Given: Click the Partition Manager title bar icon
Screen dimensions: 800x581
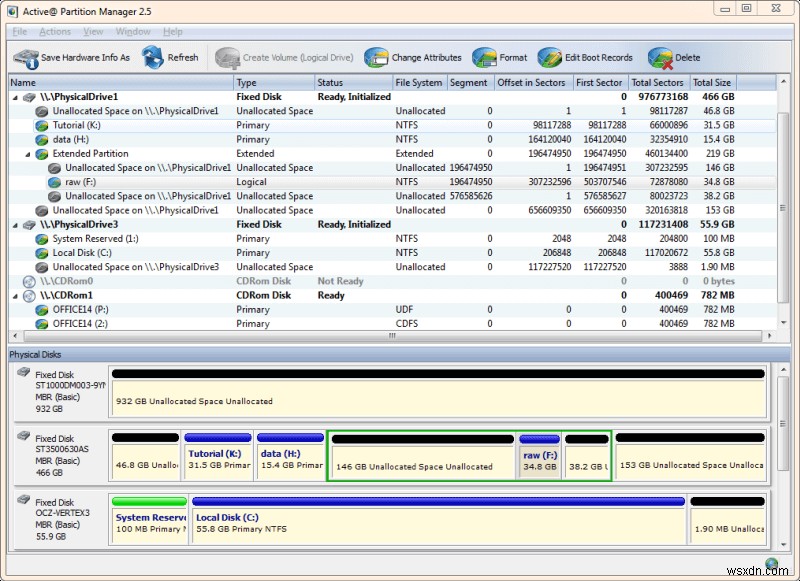Looking at the screenshot, I should [12, 11].
